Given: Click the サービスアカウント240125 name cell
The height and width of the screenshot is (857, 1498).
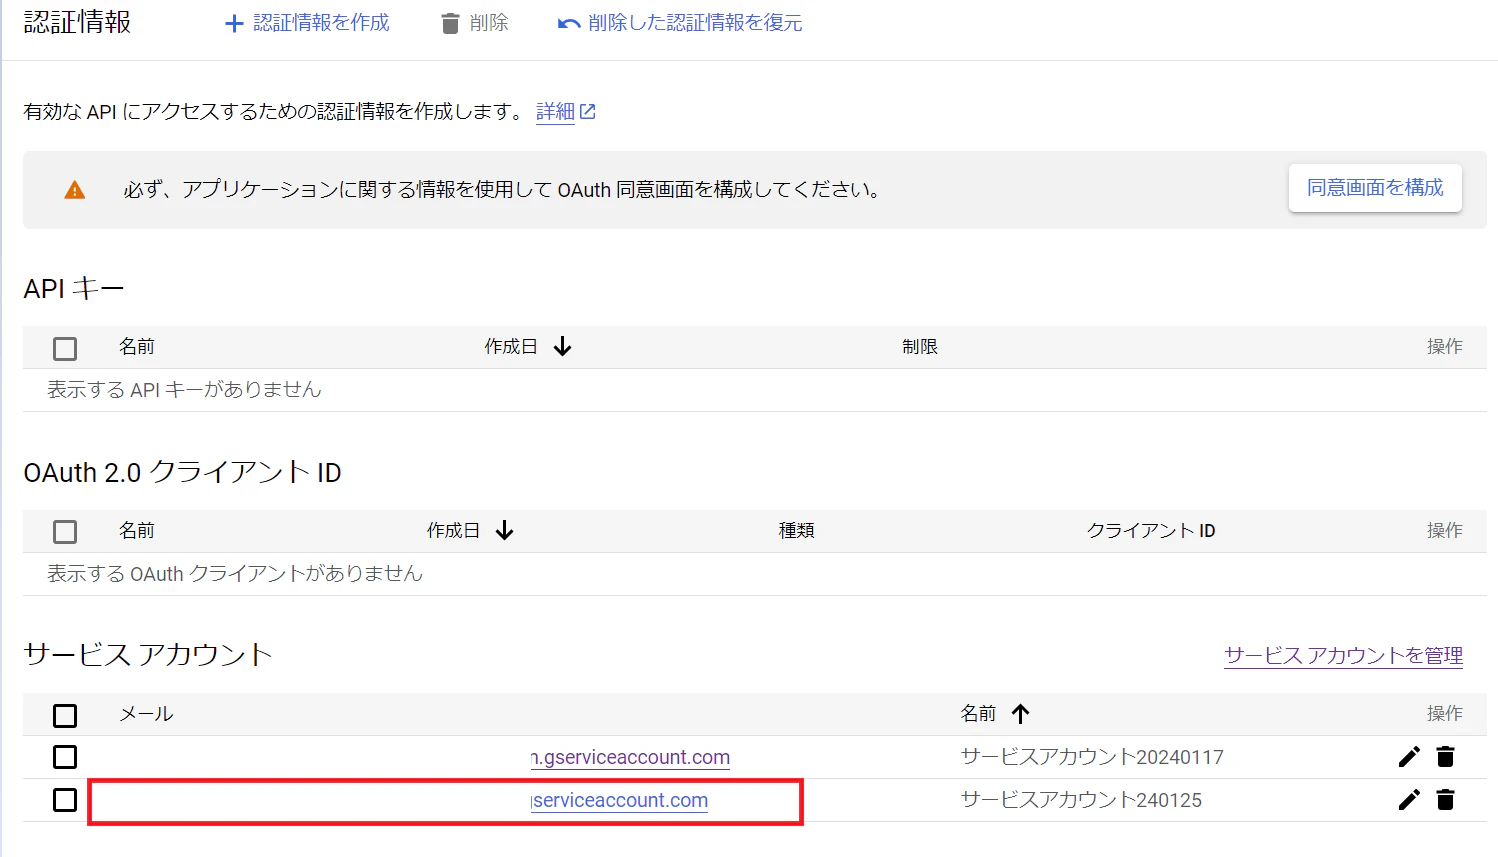Looking at the screenshot, I should pos(1081,800).
